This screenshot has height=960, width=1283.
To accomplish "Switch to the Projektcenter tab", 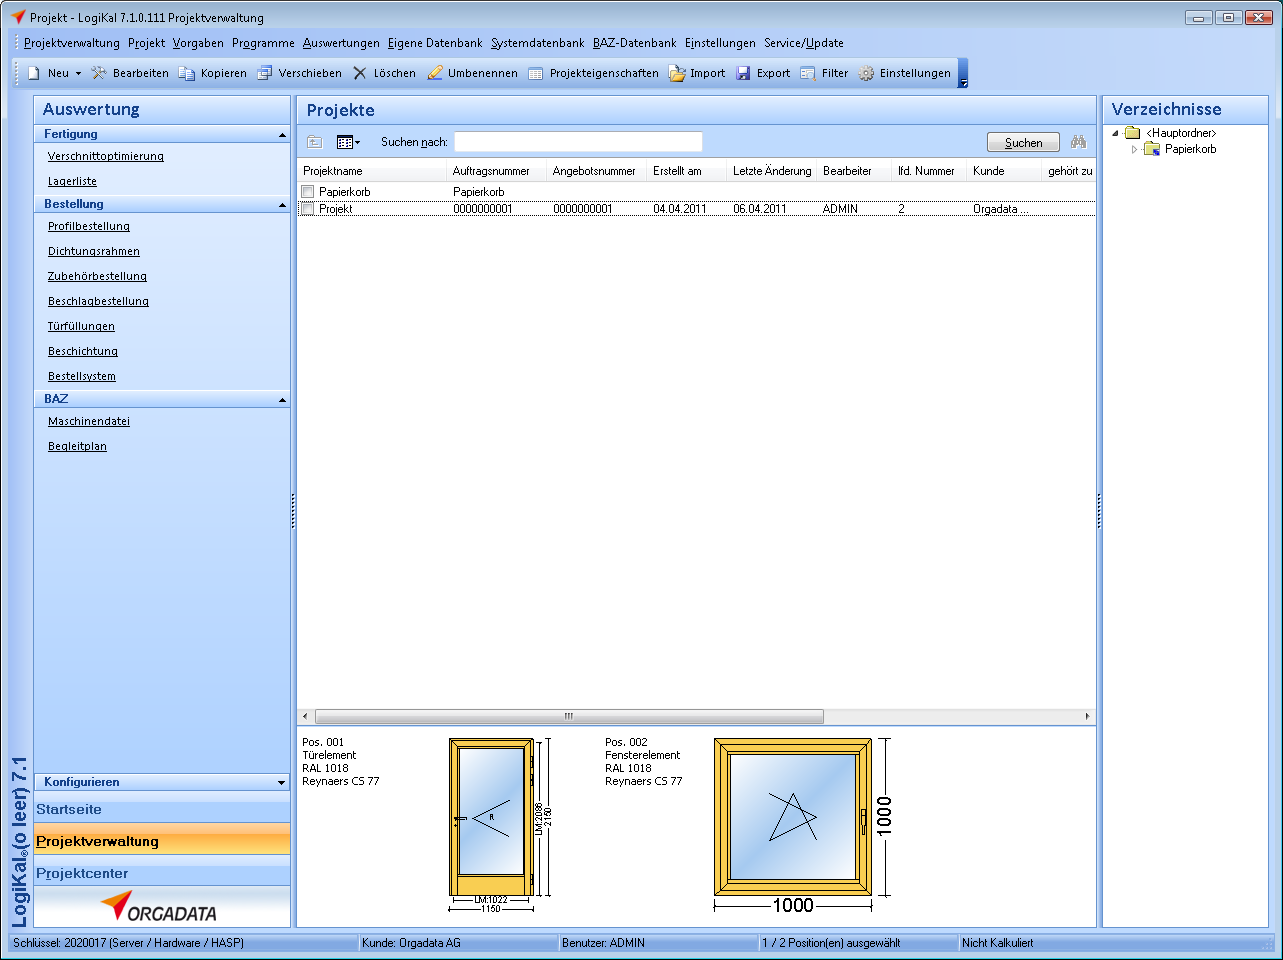I will (162, 873).
